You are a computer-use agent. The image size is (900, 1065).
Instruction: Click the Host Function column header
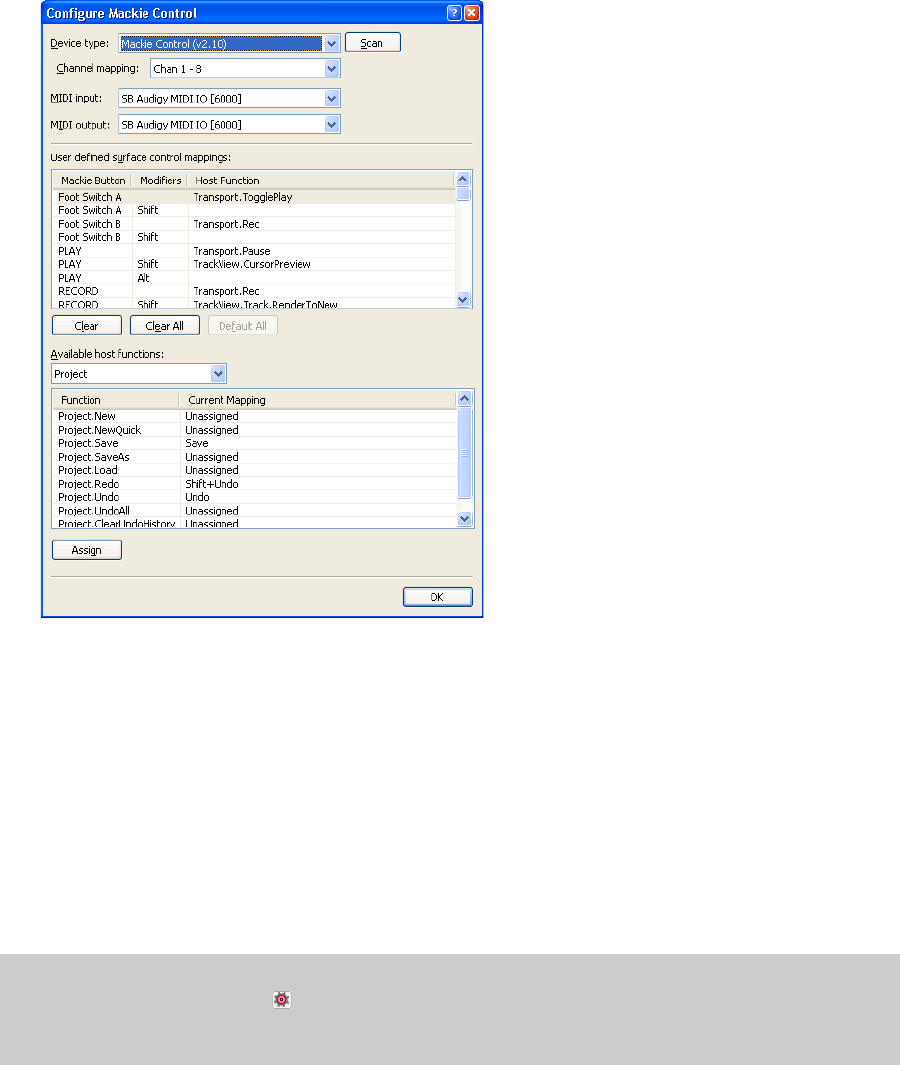(320, 180)
